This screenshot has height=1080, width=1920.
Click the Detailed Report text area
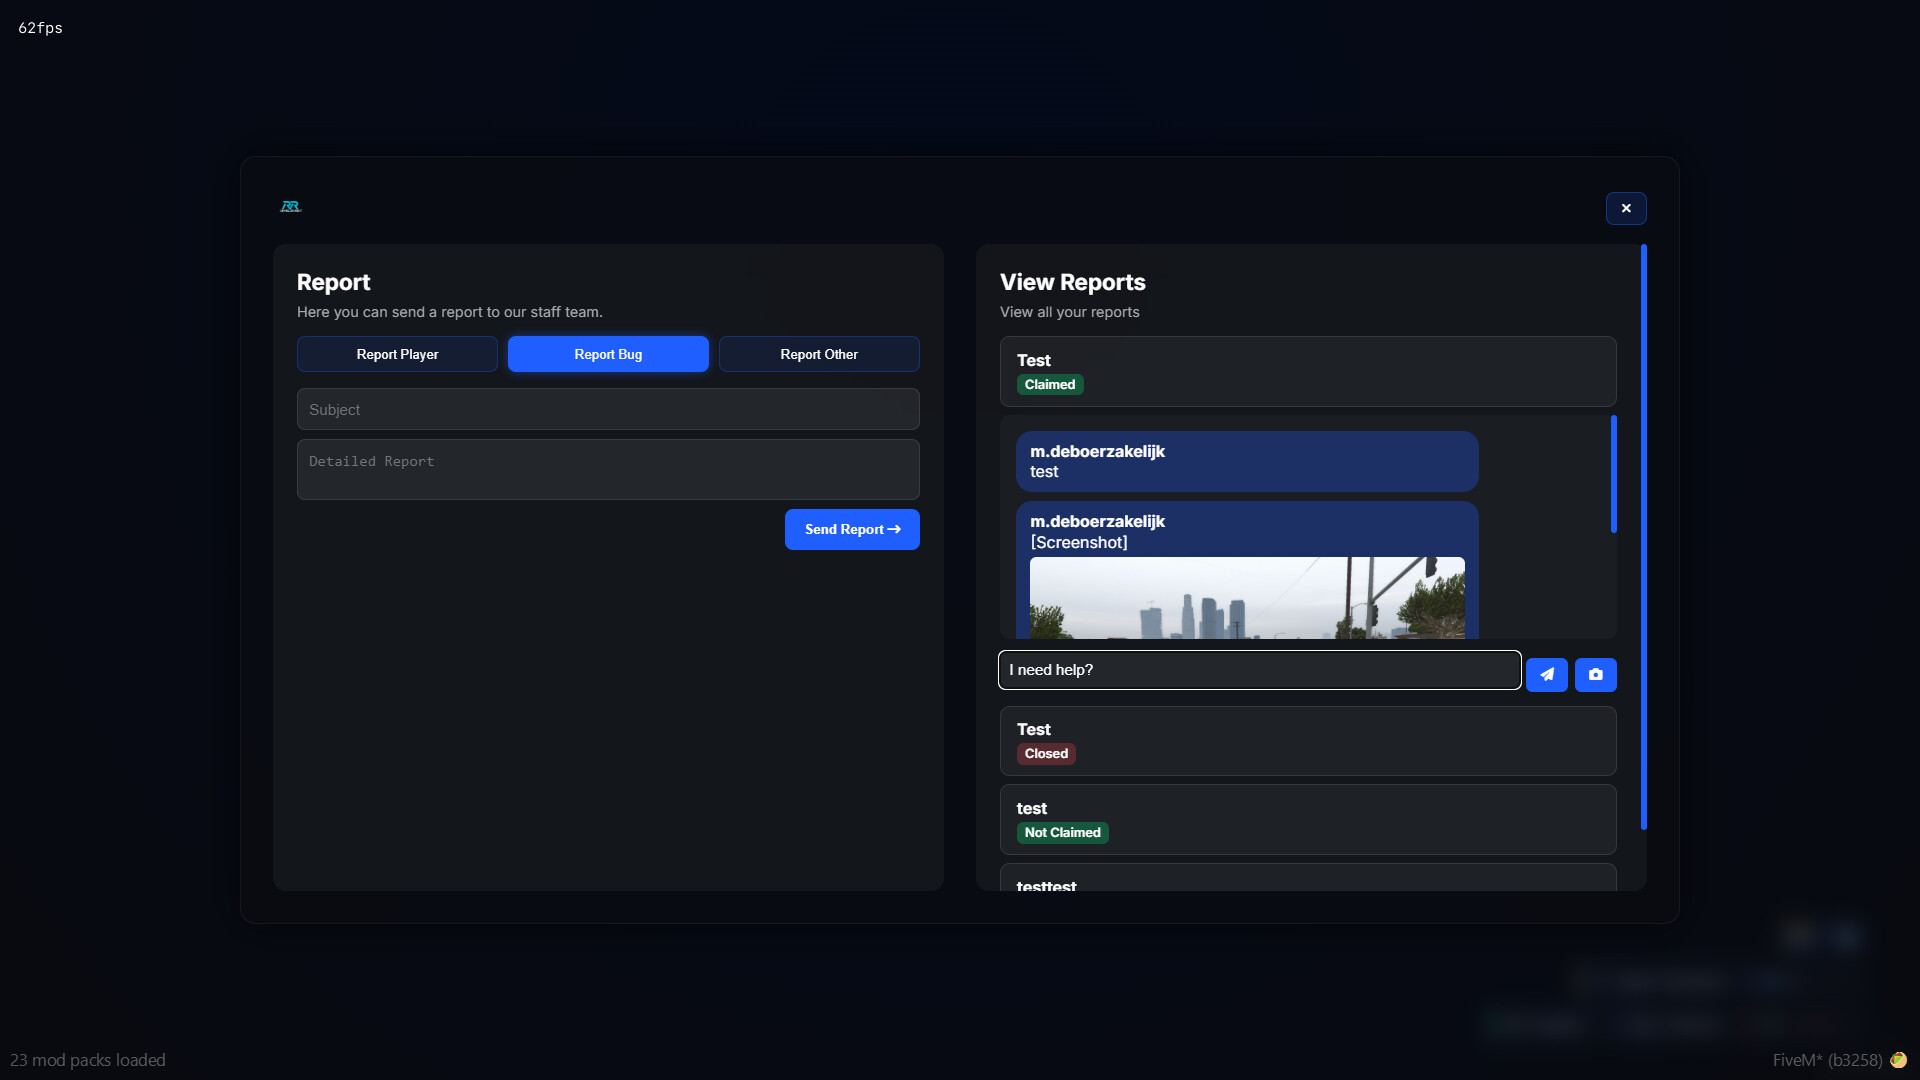(x=608, y=470)
